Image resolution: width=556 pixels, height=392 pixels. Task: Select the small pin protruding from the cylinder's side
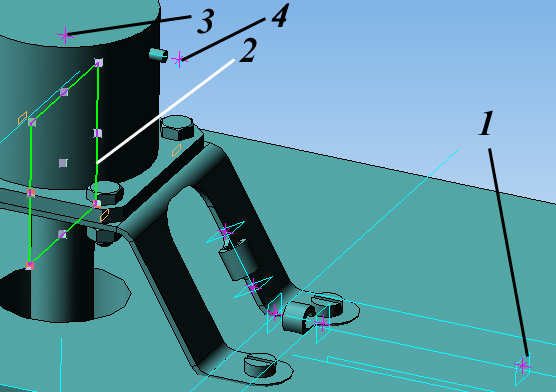coord(159,55)
